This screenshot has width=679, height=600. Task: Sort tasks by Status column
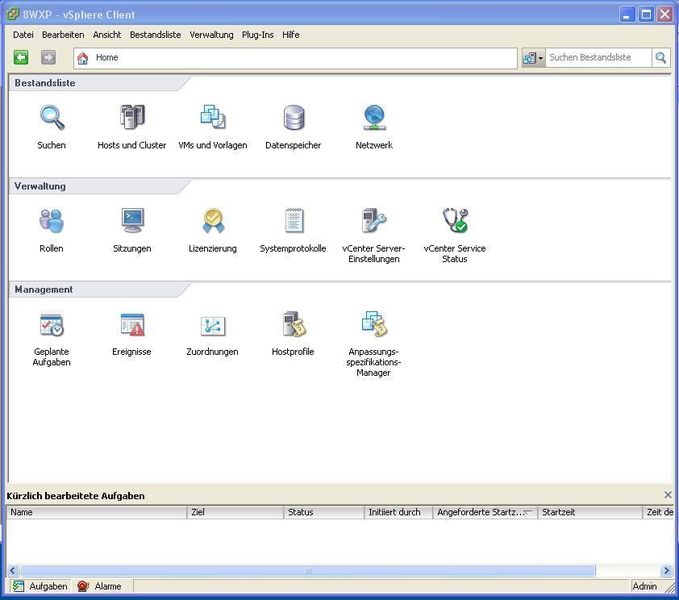click(324, 512)
